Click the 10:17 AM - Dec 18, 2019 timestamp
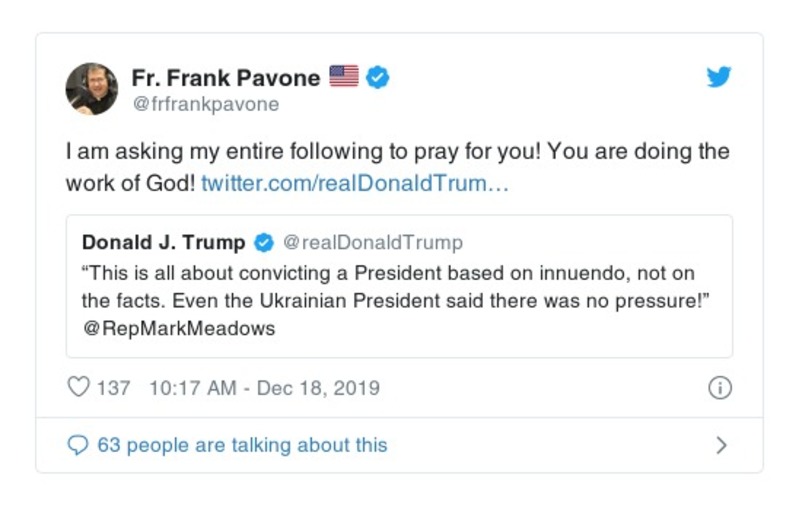 264,388
